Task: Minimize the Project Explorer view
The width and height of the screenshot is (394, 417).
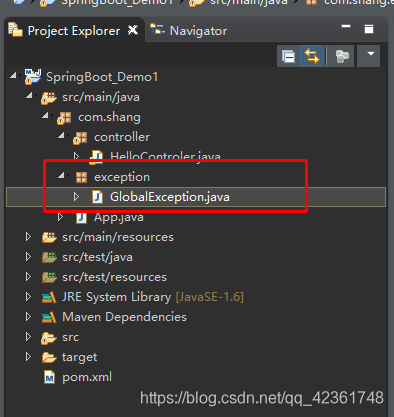Action: click(346, 26)
